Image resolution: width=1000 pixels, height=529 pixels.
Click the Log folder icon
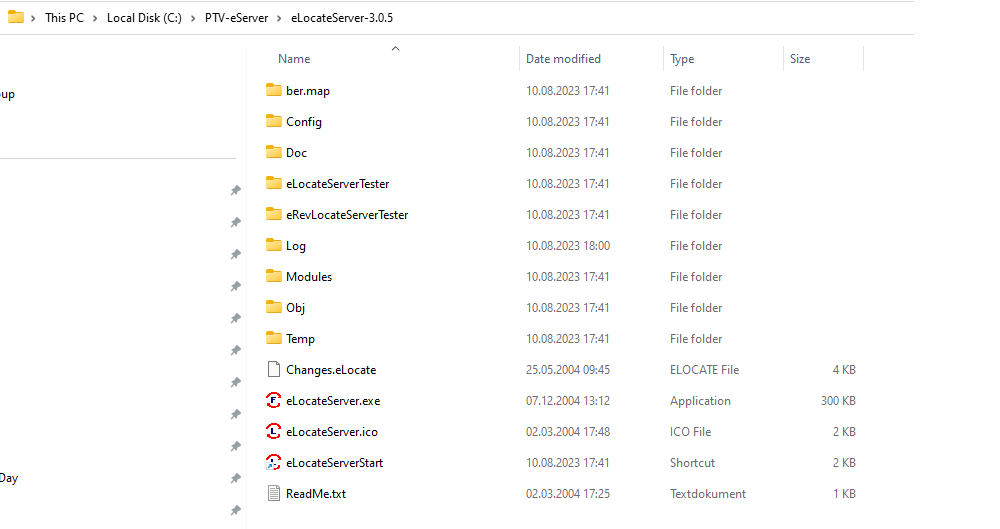(274, 246)
